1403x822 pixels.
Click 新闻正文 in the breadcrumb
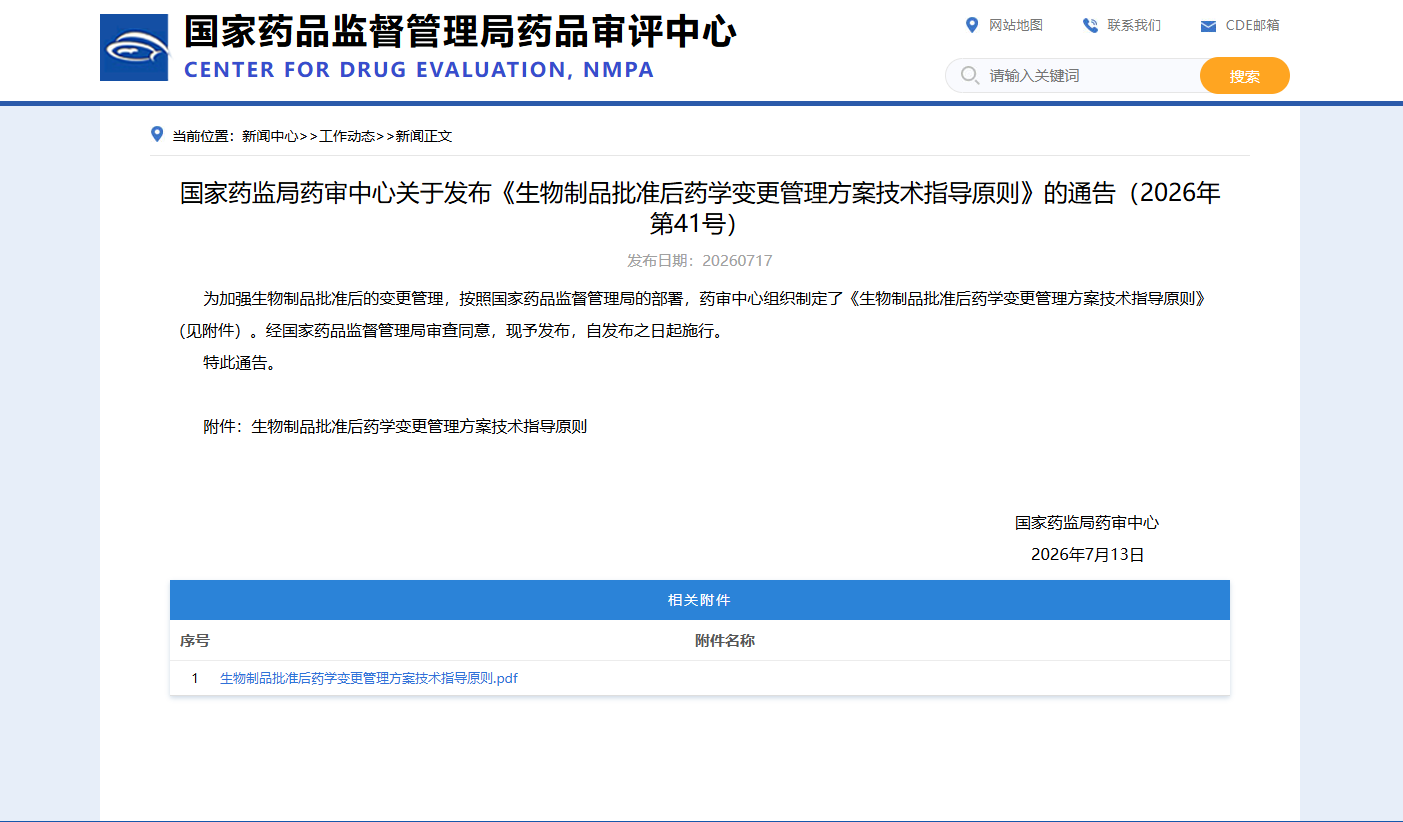click(x=424, y=136)
